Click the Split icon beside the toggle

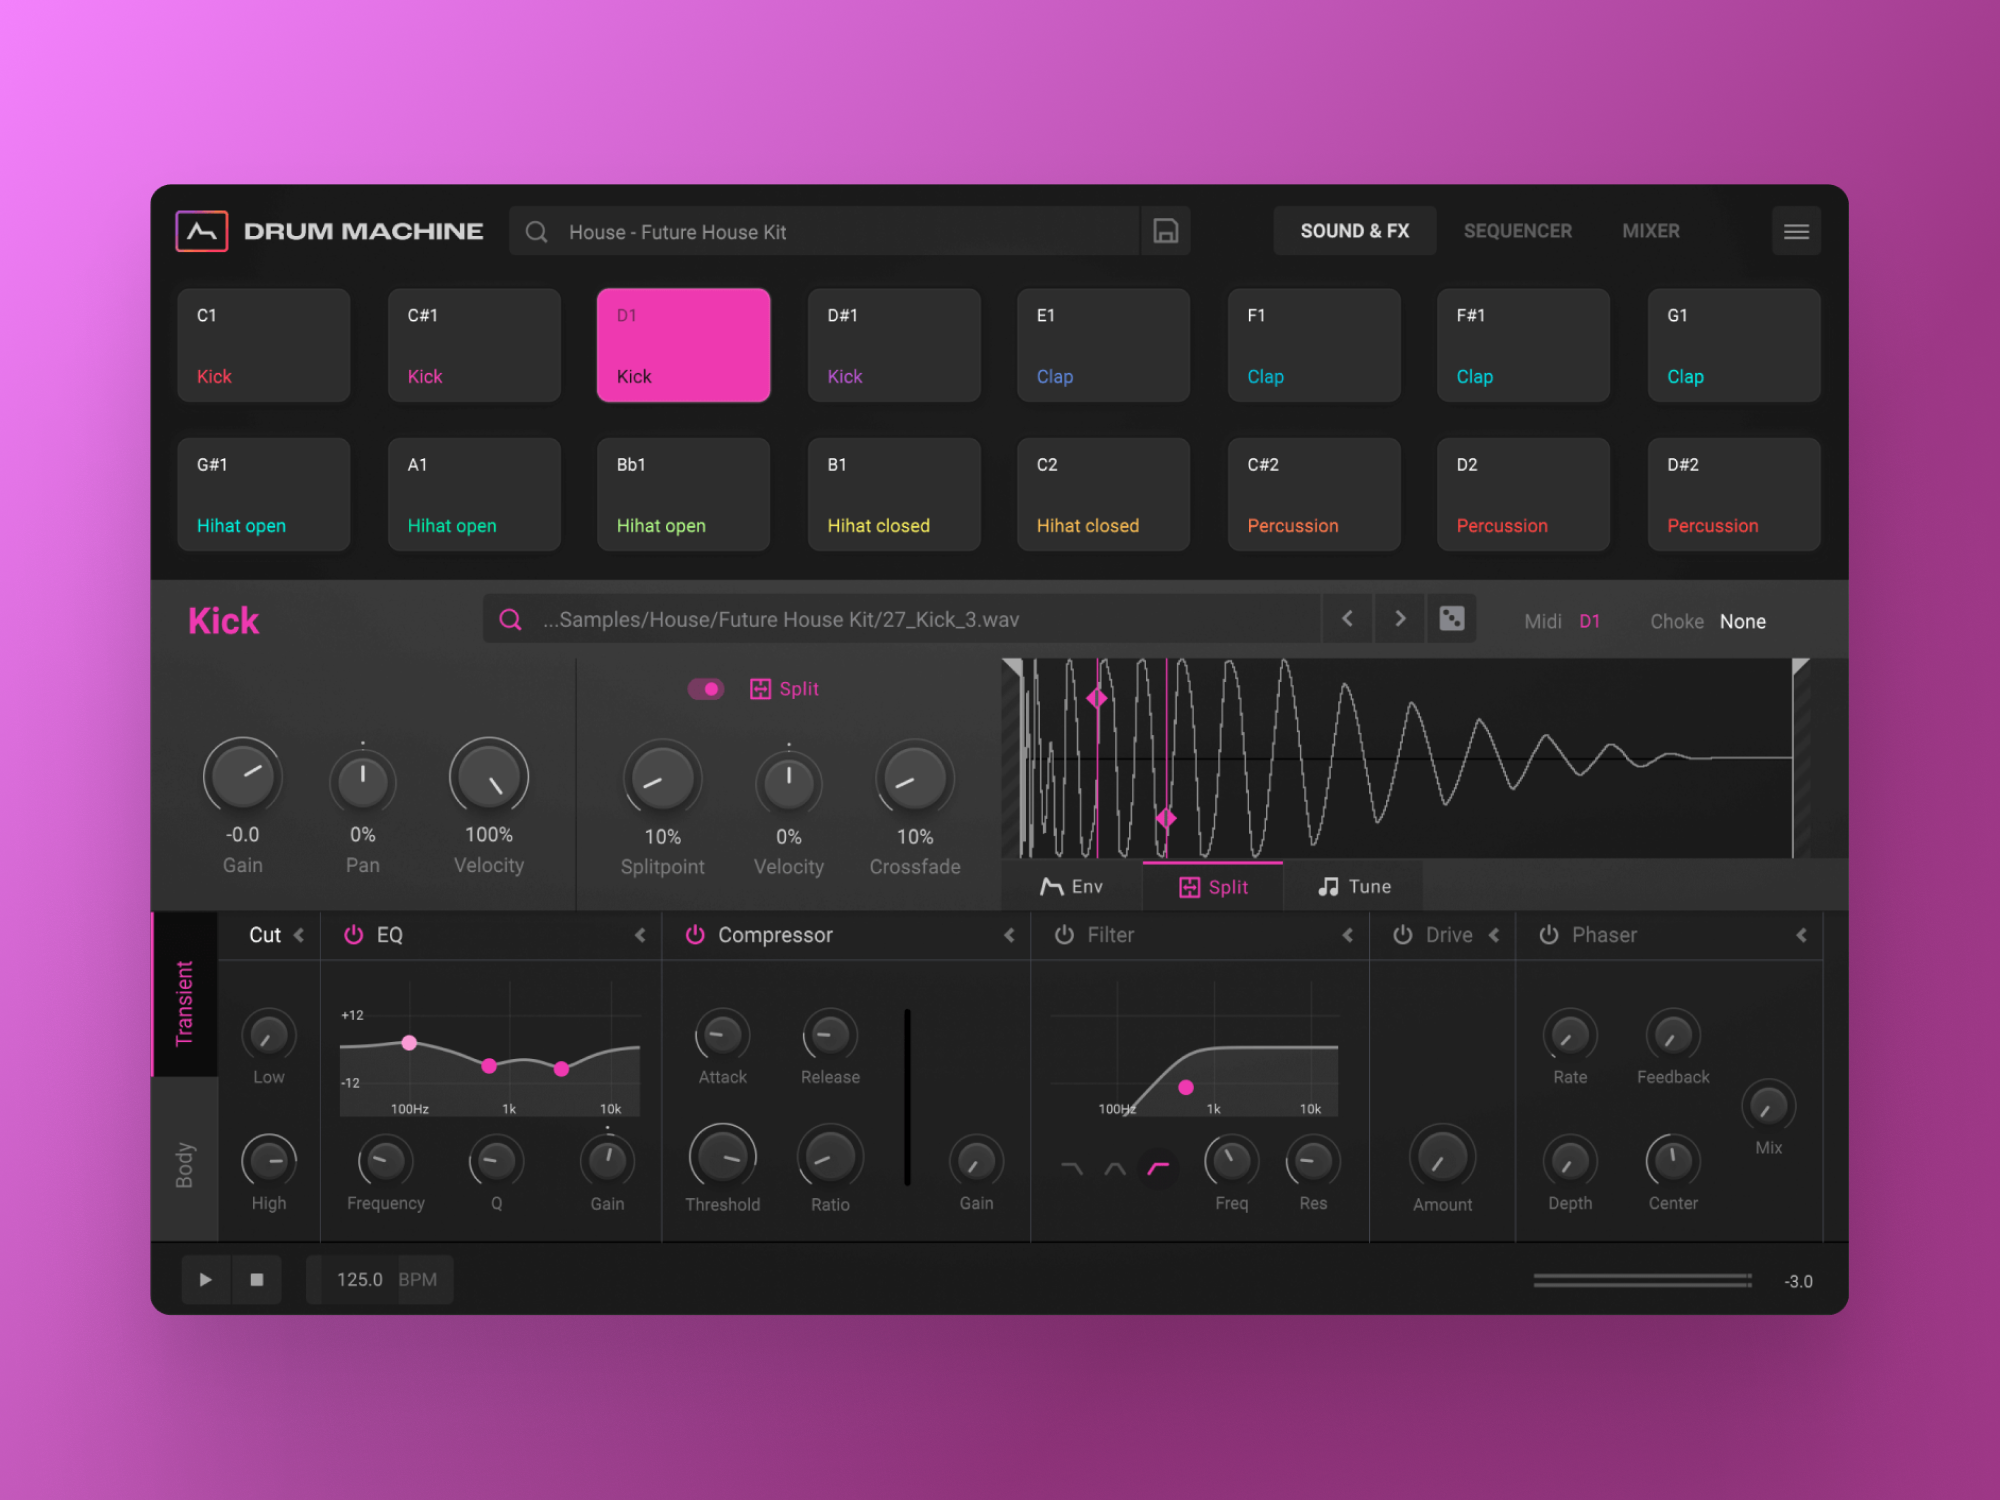click(760, 689)
